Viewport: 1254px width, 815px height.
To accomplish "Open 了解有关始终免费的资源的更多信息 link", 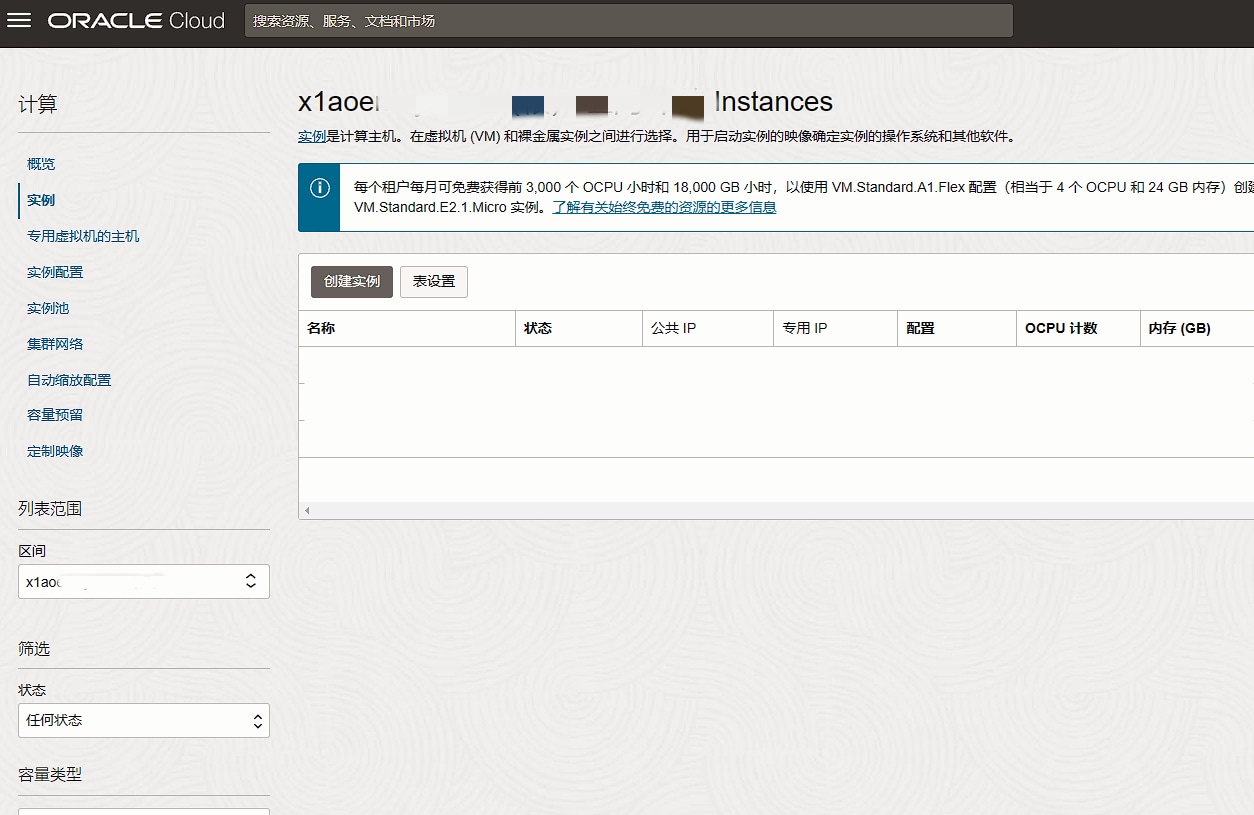I will click(664, 207).
